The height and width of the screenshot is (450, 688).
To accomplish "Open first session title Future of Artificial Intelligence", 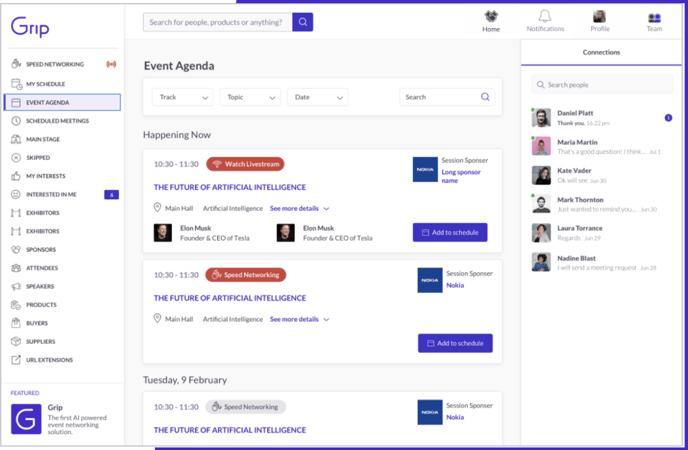I will pyautogui.click(x=229, y=187).
